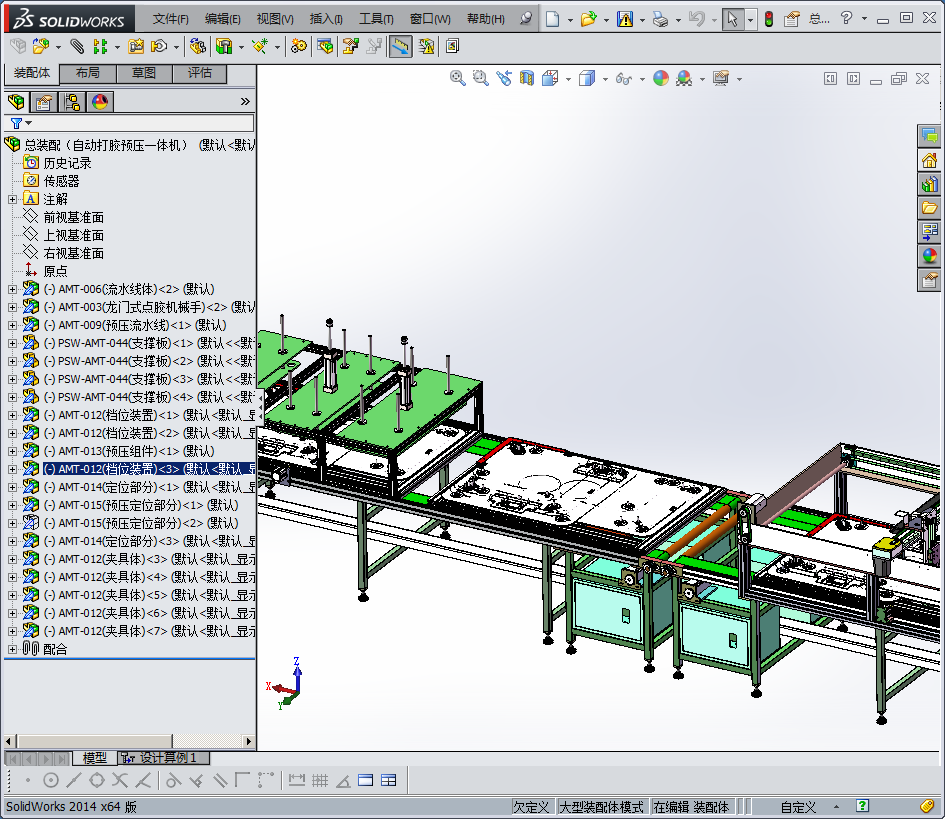Image resolution: width=945 pixels, height=819 pixels.
Task: Open the 编辑(E) menu
Action: tap(222, 19)
